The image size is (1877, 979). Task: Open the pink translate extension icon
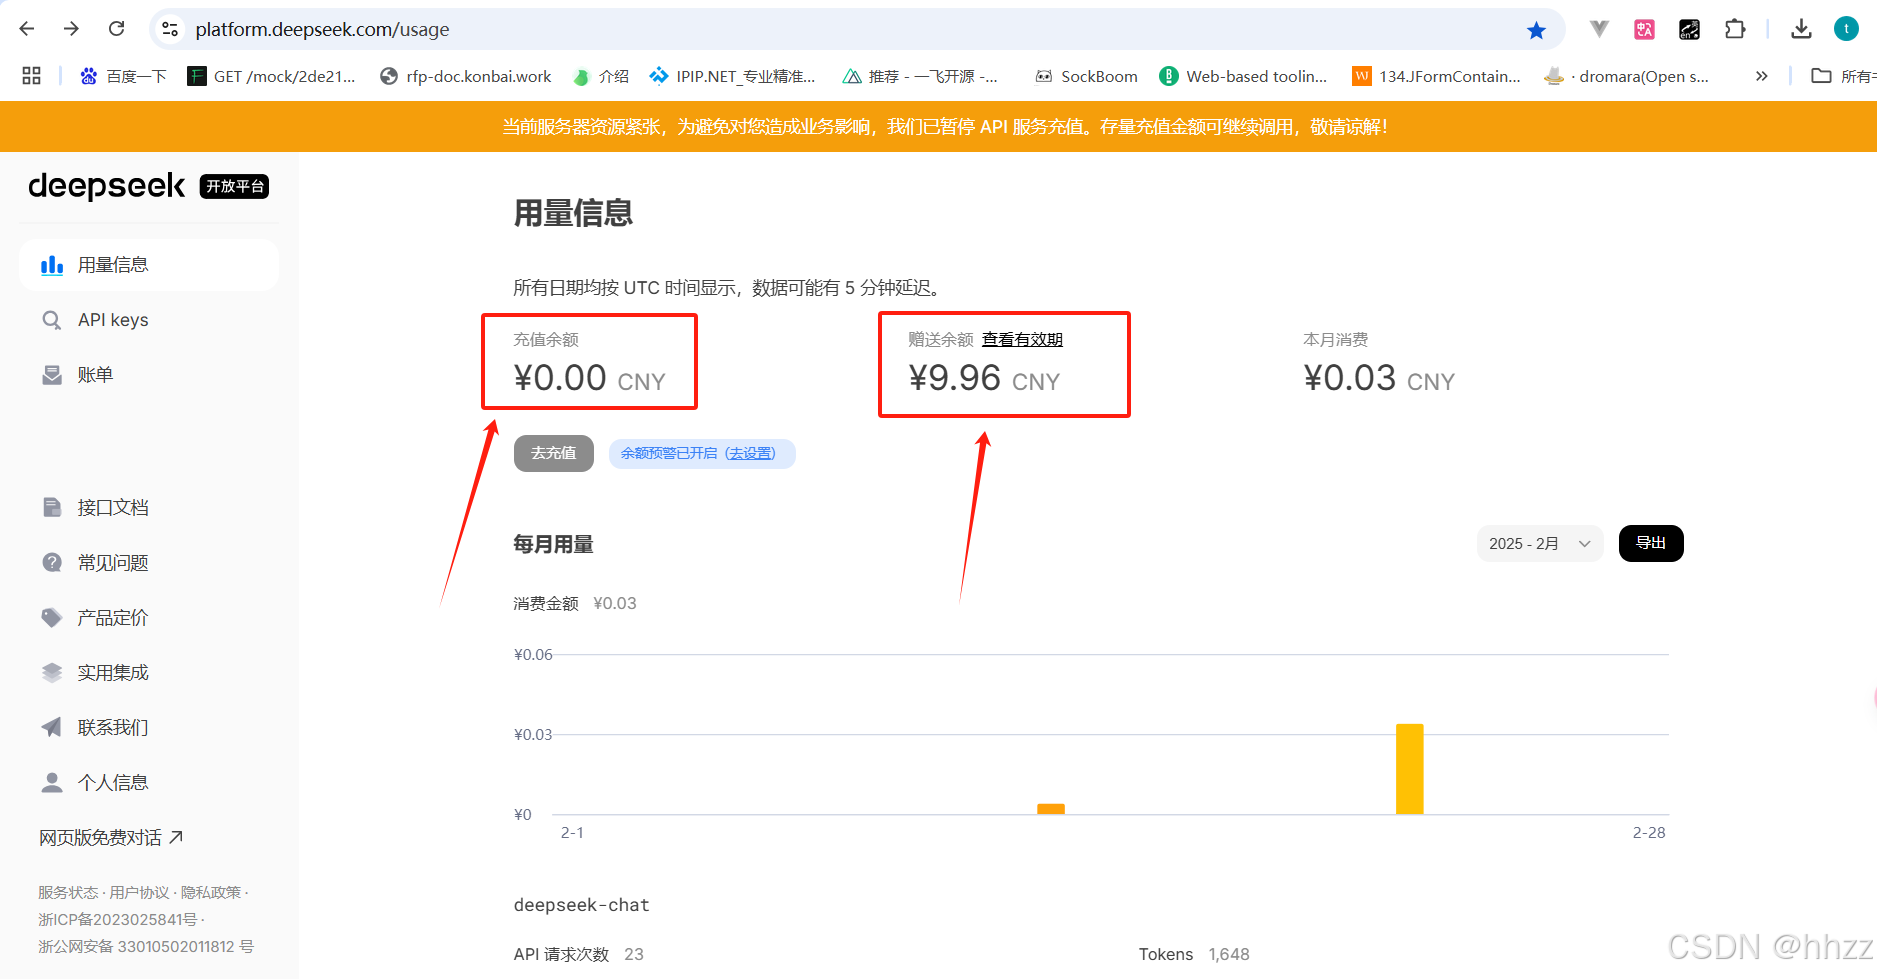[x=1644, y=29]
